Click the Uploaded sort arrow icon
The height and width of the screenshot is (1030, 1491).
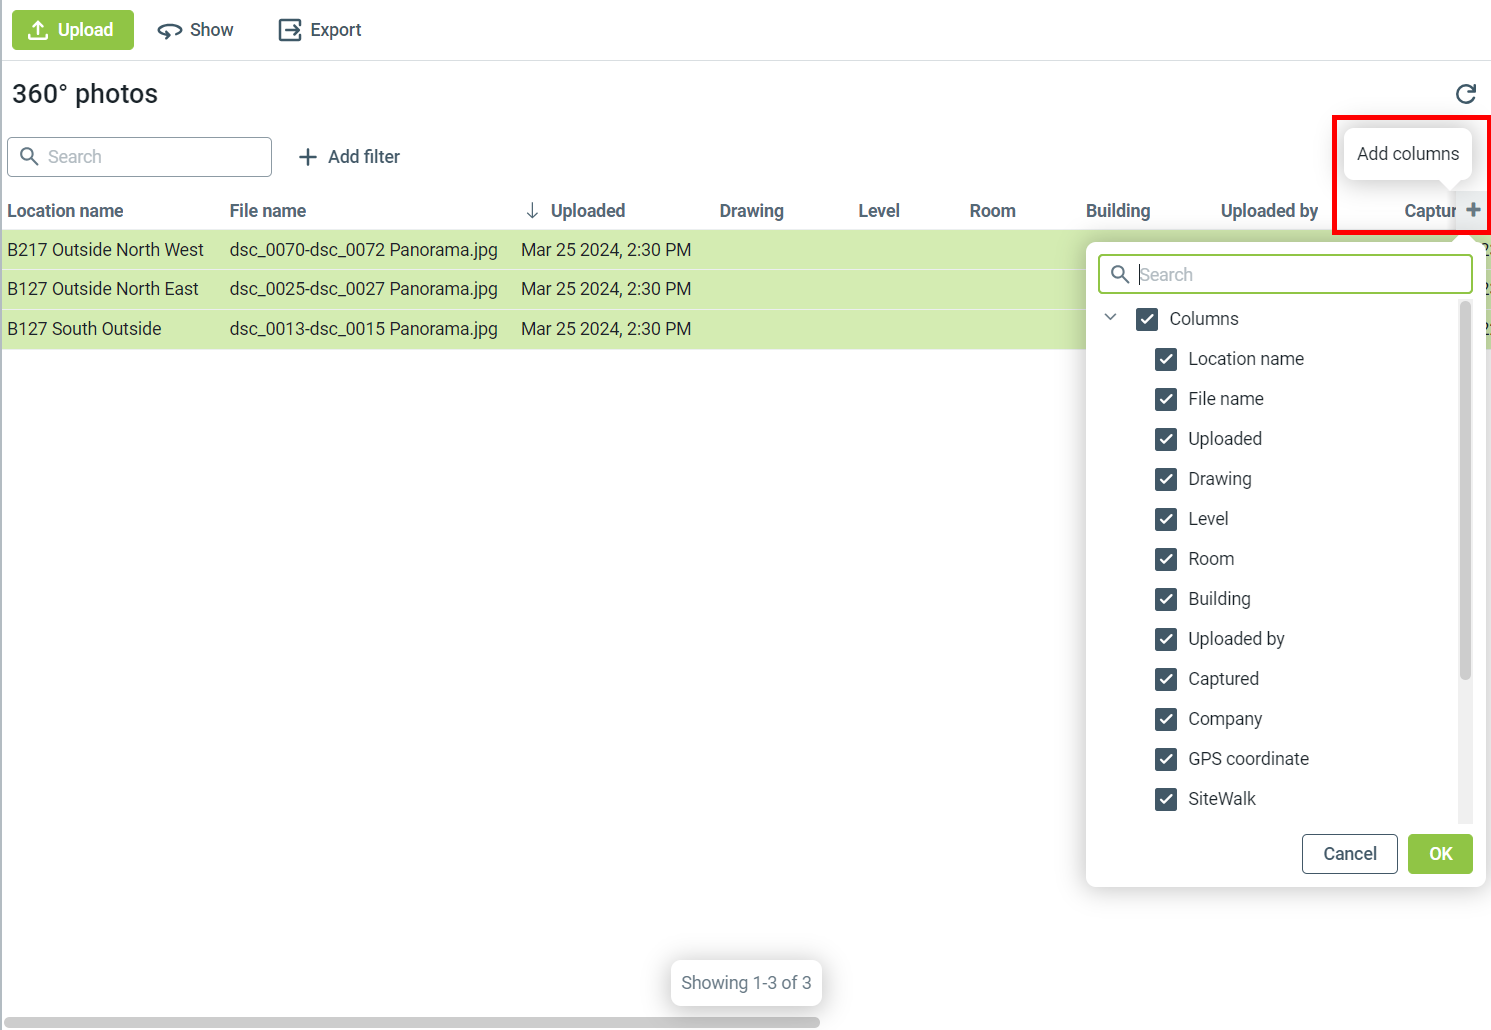(532, 211)
